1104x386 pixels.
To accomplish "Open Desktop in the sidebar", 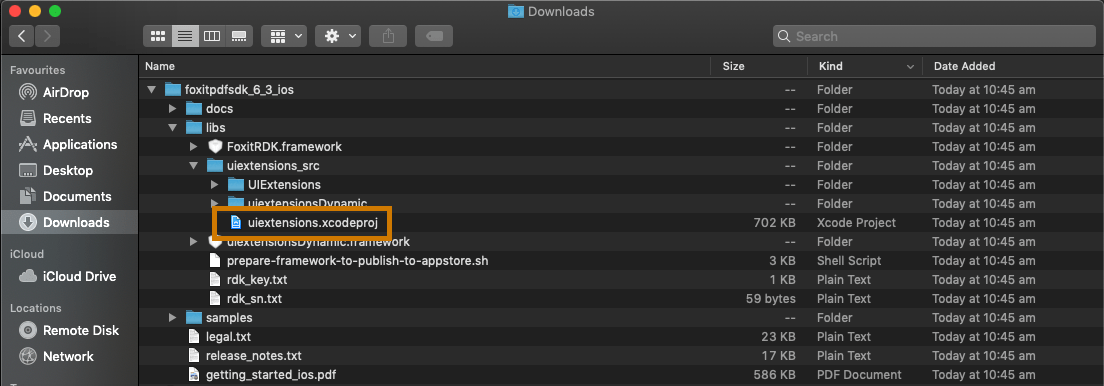I will (x=69, y=170).
